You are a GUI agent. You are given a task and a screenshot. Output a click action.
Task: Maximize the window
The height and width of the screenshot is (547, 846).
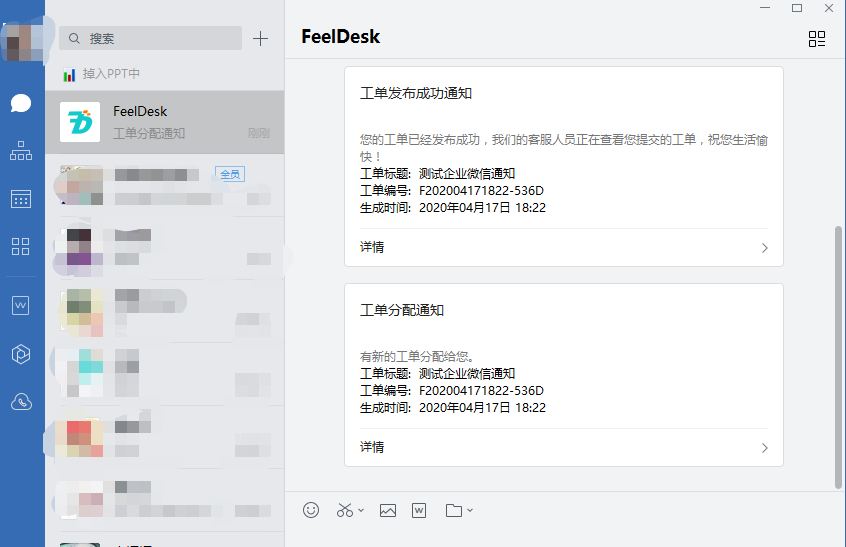pos(797,8)
